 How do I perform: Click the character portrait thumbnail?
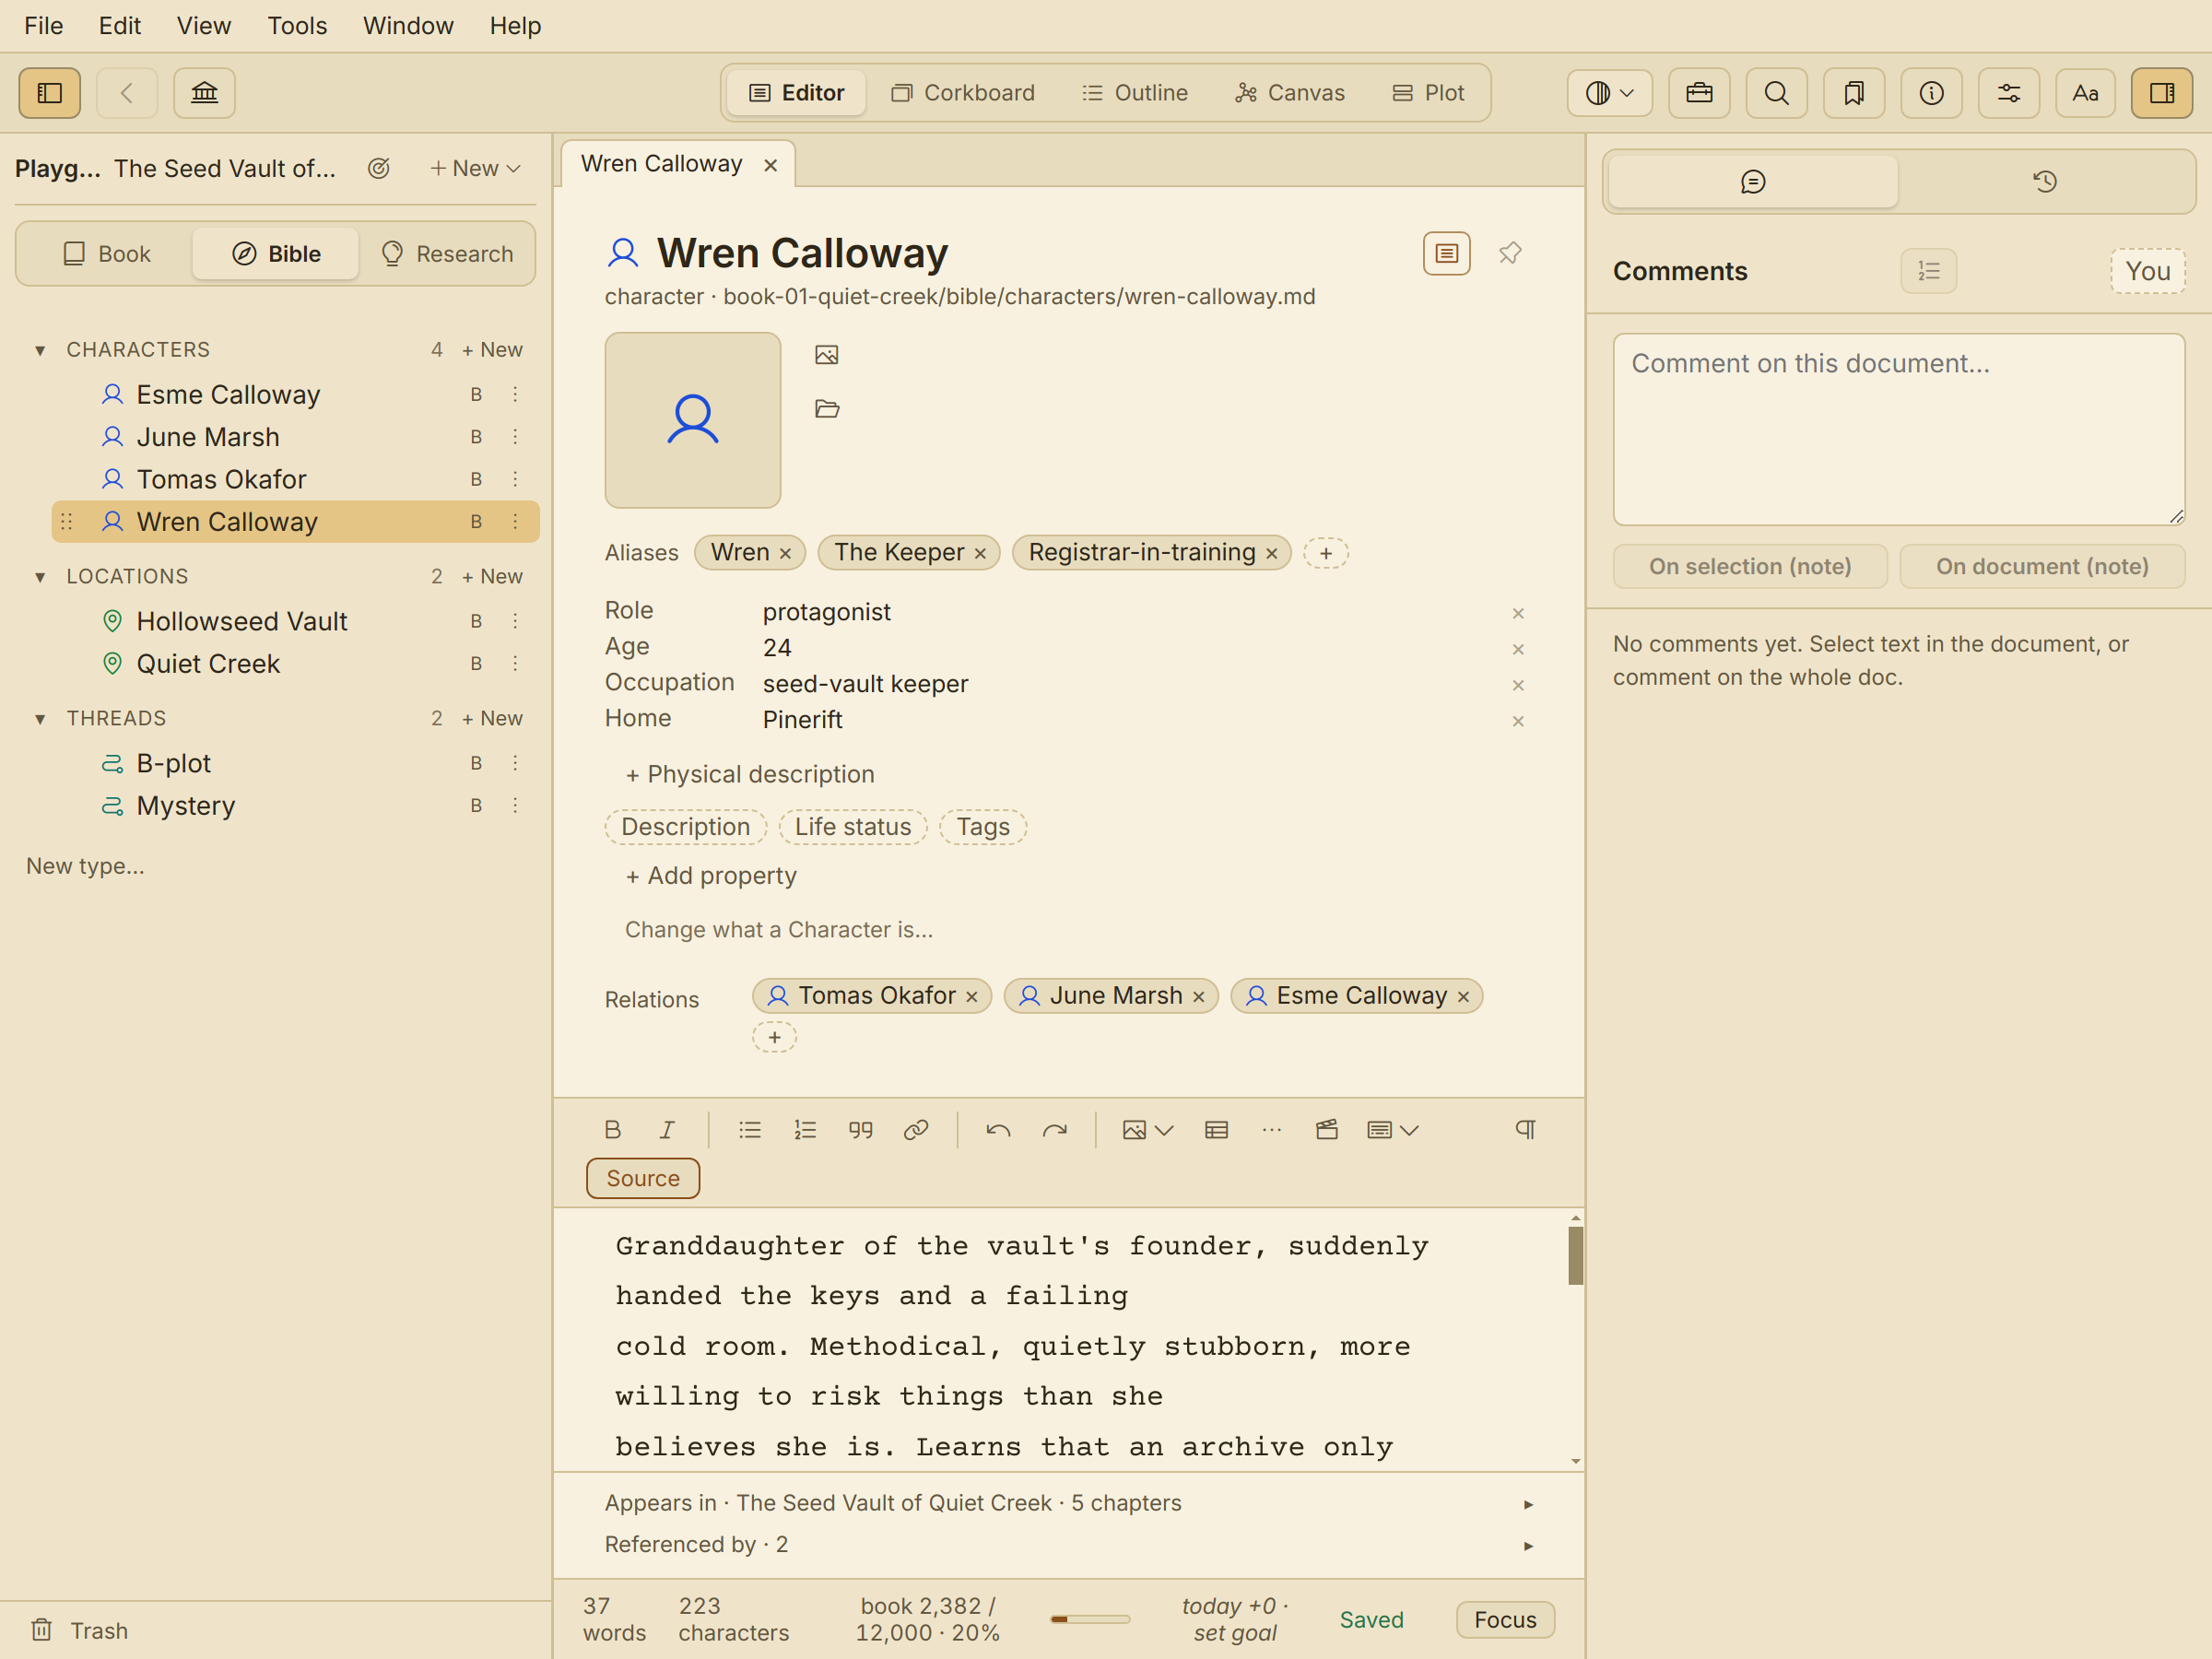693,420
